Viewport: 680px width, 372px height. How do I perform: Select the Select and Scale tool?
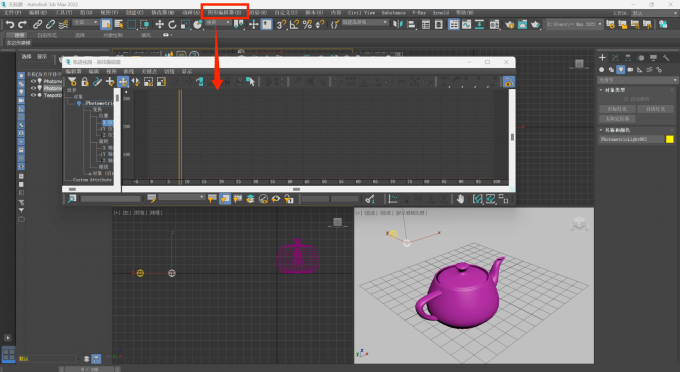point(185,24)
